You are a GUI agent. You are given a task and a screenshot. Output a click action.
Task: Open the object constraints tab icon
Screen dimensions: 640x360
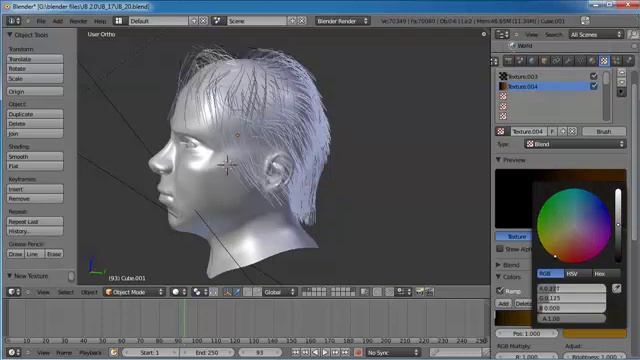pos(556,61)
